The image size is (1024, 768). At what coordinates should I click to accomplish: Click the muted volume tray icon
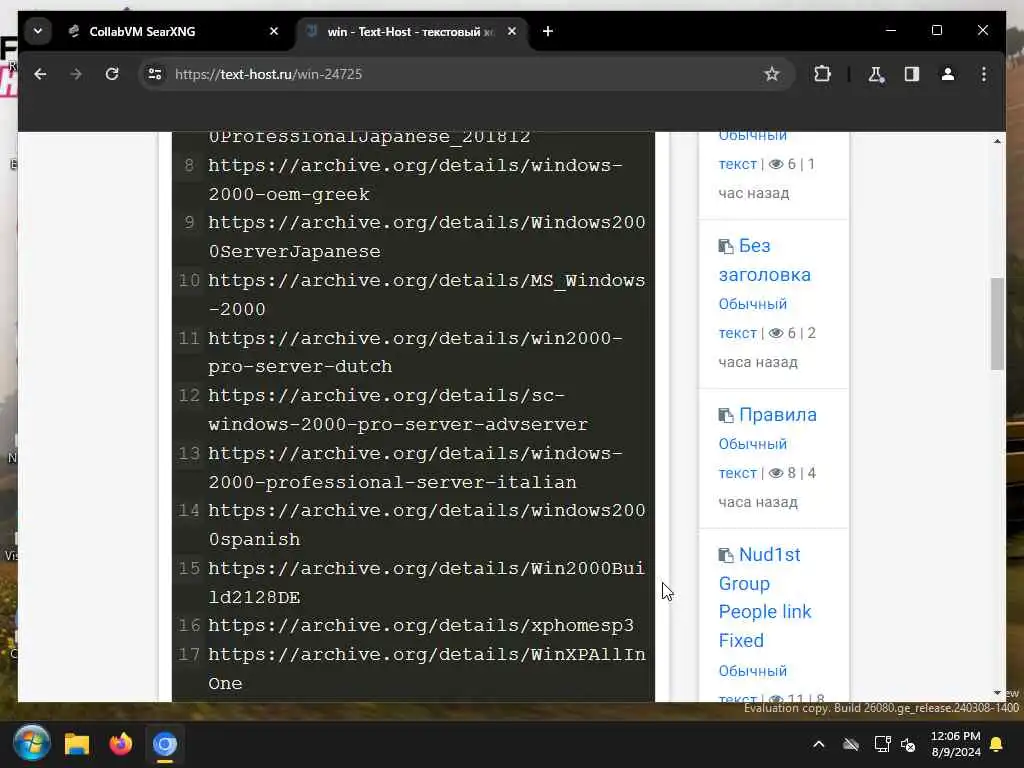click(908, 744)
